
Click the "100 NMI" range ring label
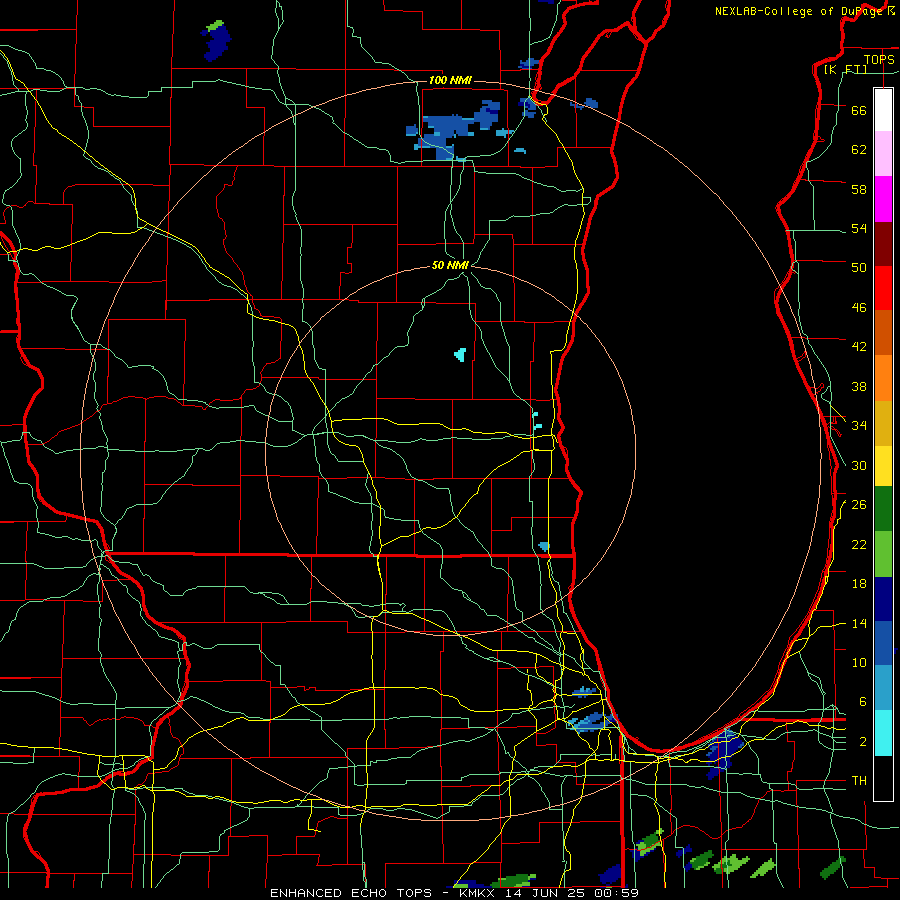point(450,80)
